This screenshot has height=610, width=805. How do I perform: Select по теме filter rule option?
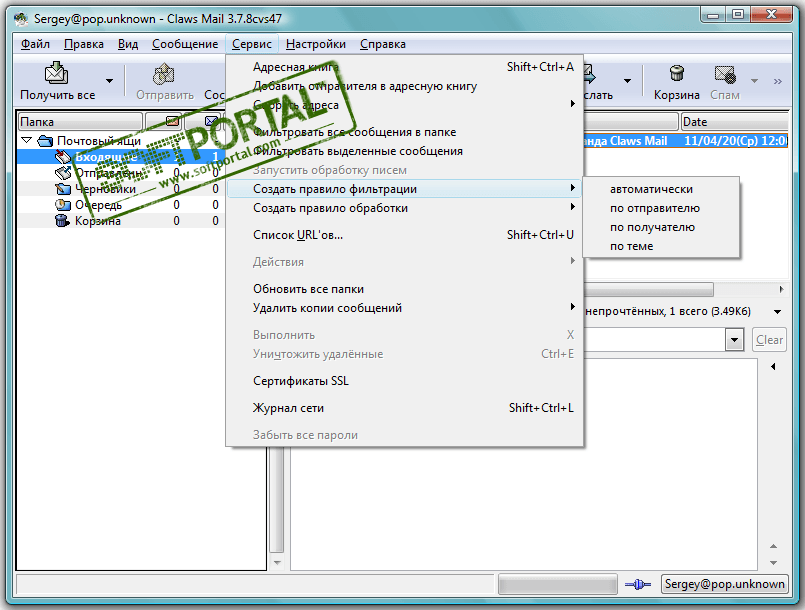pyautogui.click(x=661, y=246)
